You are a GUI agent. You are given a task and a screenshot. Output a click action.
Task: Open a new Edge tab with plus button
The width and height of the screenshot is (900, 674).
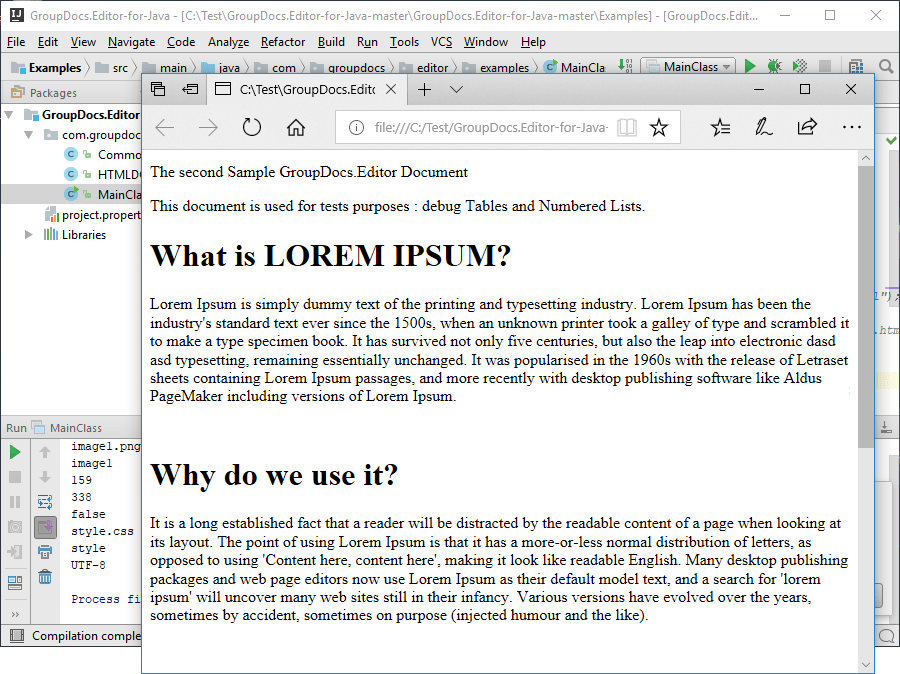(424, 90)
